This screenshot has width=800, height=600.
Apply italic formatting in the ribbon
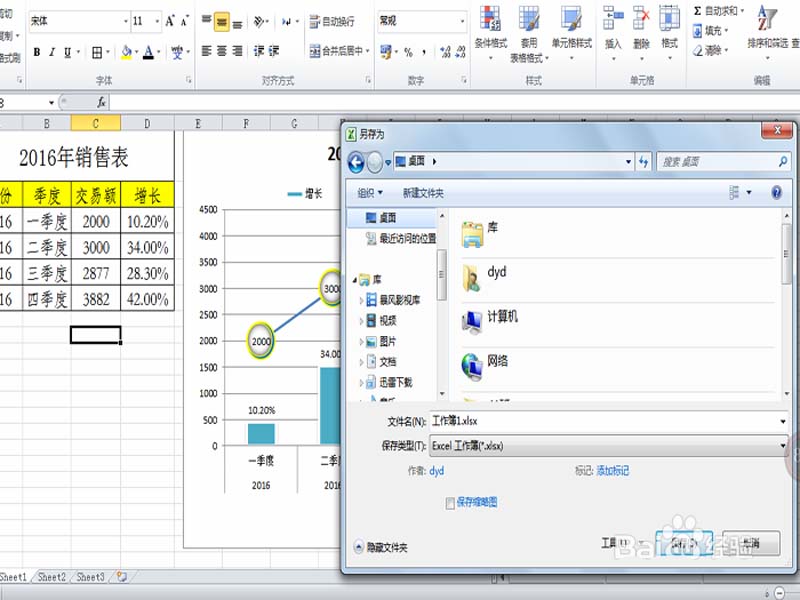(52, 52)
